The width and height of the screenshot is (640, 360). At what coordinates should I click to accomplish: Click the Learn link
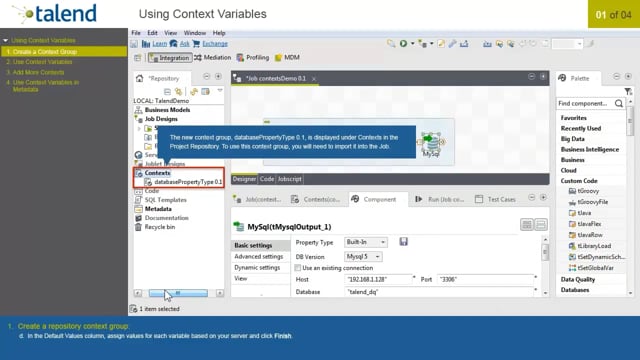(160, 44)
